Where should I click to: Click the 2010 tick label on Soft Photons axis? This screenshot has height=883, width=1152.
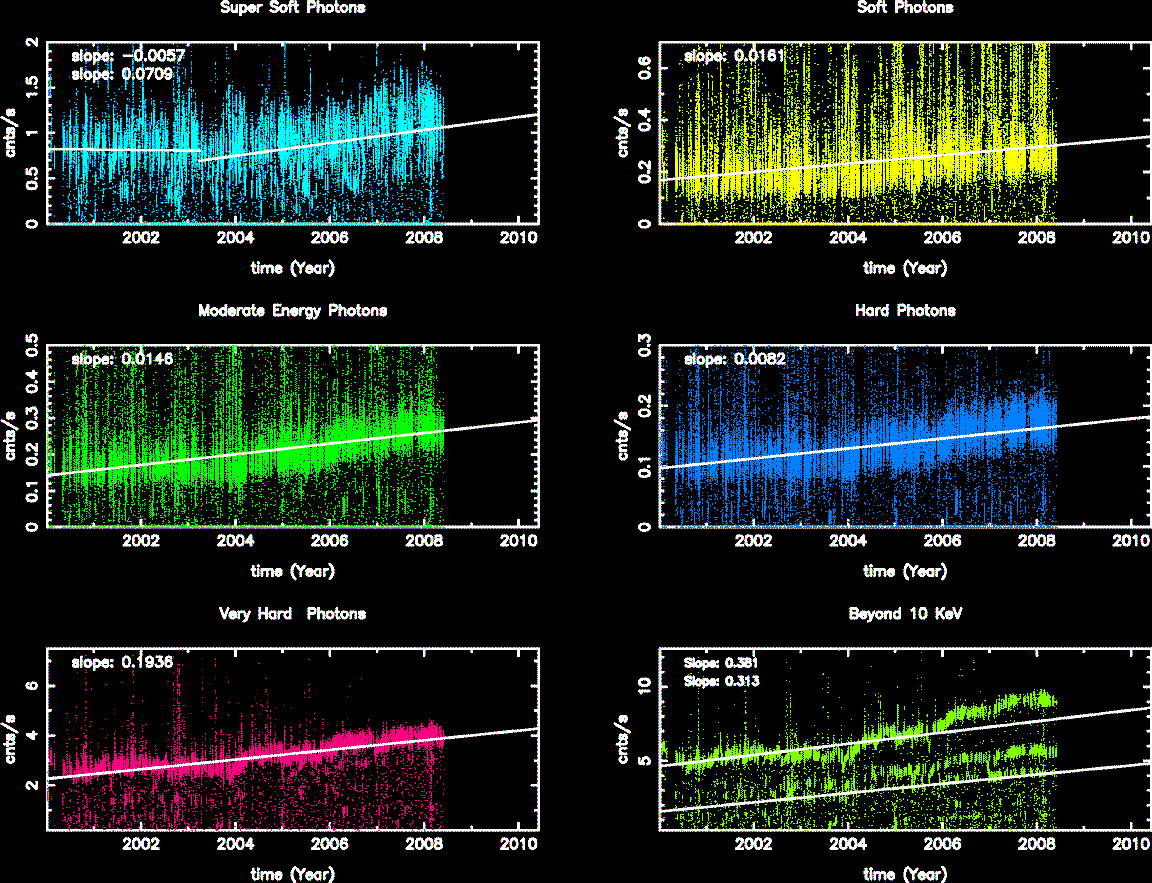tap(1130, 240)
